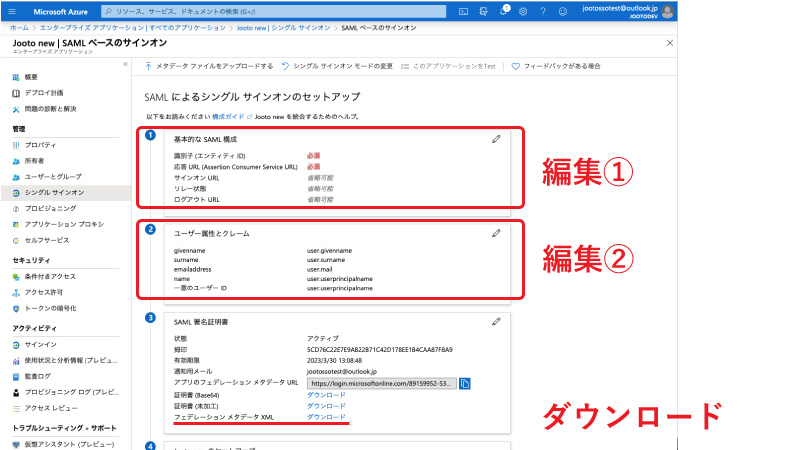800x450 pixels.
Task: Select シングル サインオン in the sidebar
Action: click(x=54, y=191)
